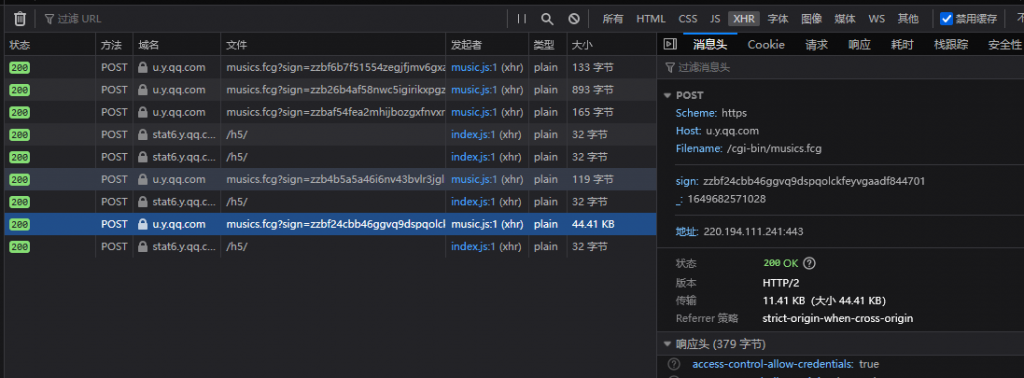Filter requests by 字体
The height and width of the screenshot is (378, 1024).
click(778, 19)
